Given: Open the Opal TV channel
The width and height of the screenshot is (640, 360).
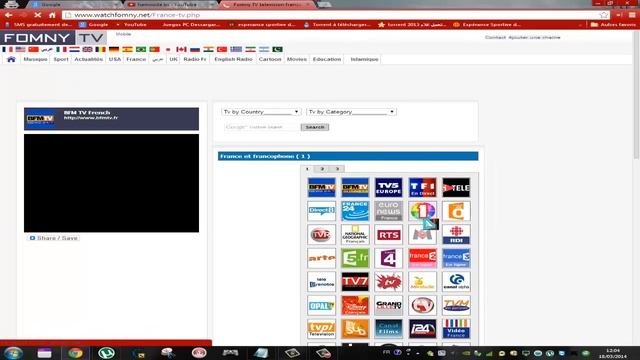Looking at the screenshot, I should pos(321,305).
